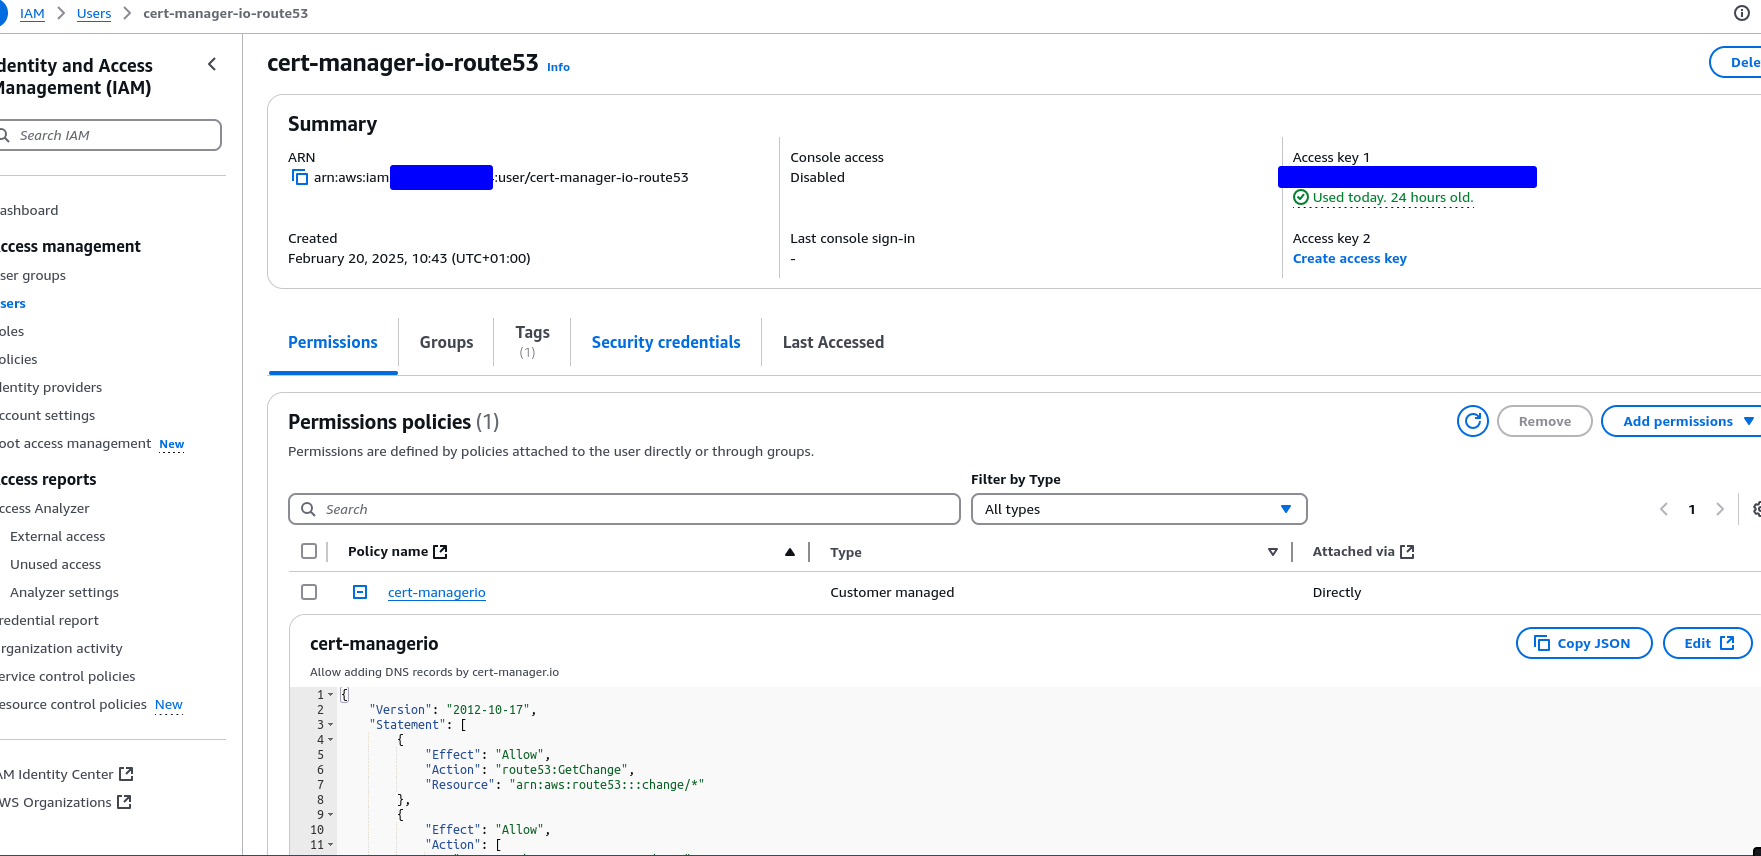
Task: Click Copy JSON button
Action: [1585, 643]
